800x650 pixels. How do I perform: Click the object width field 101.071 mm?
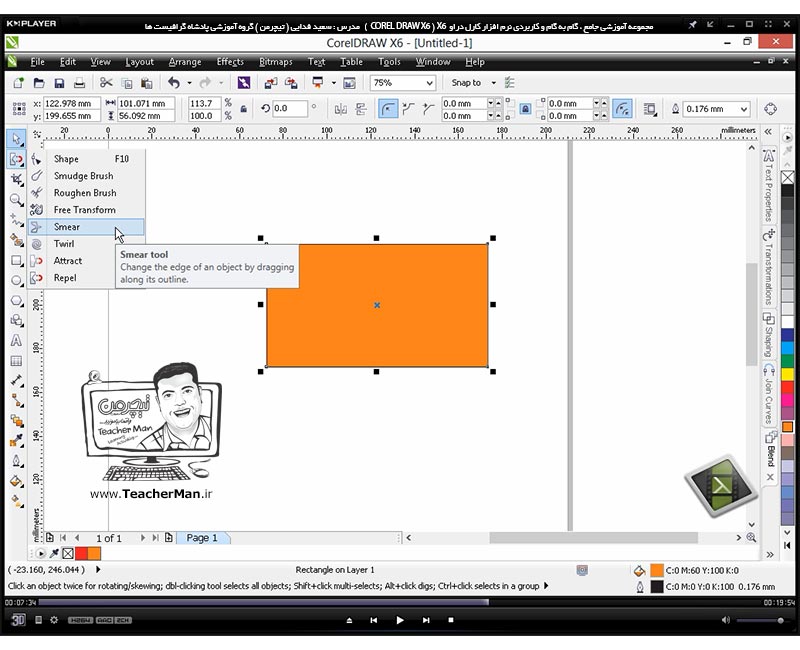(x=146, y=103)
